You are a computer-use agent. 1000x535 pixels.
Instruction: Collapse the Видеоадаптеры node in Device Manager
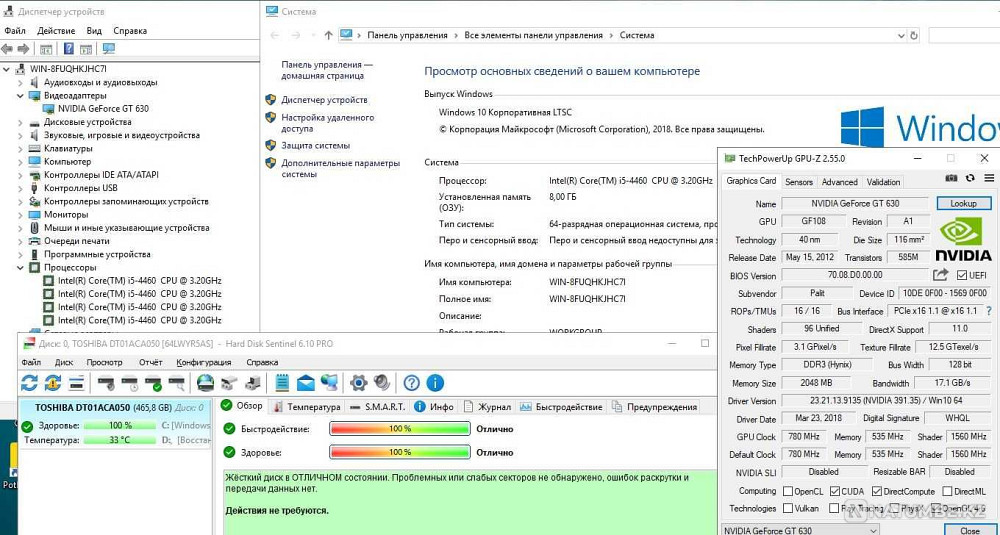(20, 96)
